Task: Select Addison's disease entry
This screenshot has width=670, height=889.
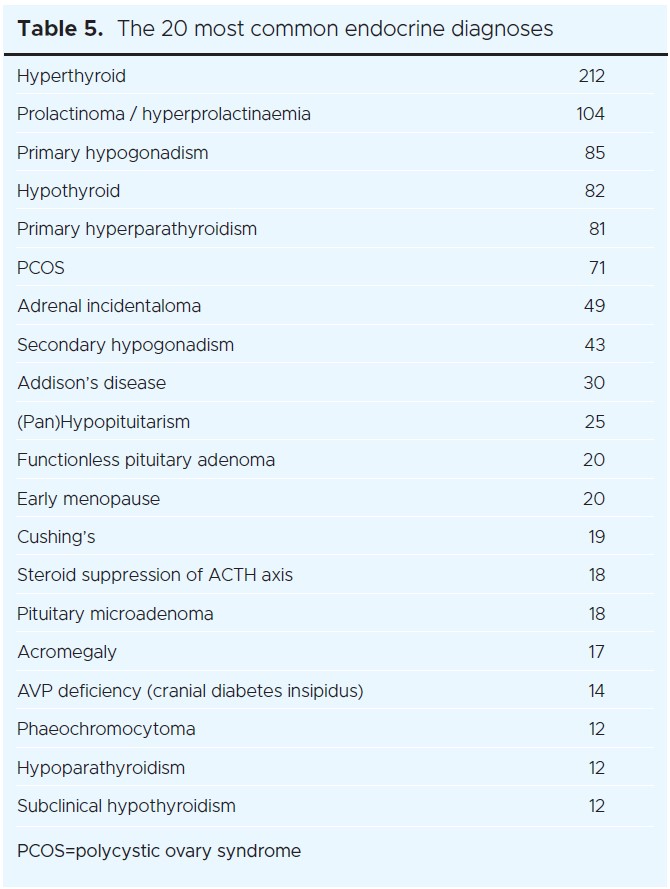Action: tap(91, 383)
